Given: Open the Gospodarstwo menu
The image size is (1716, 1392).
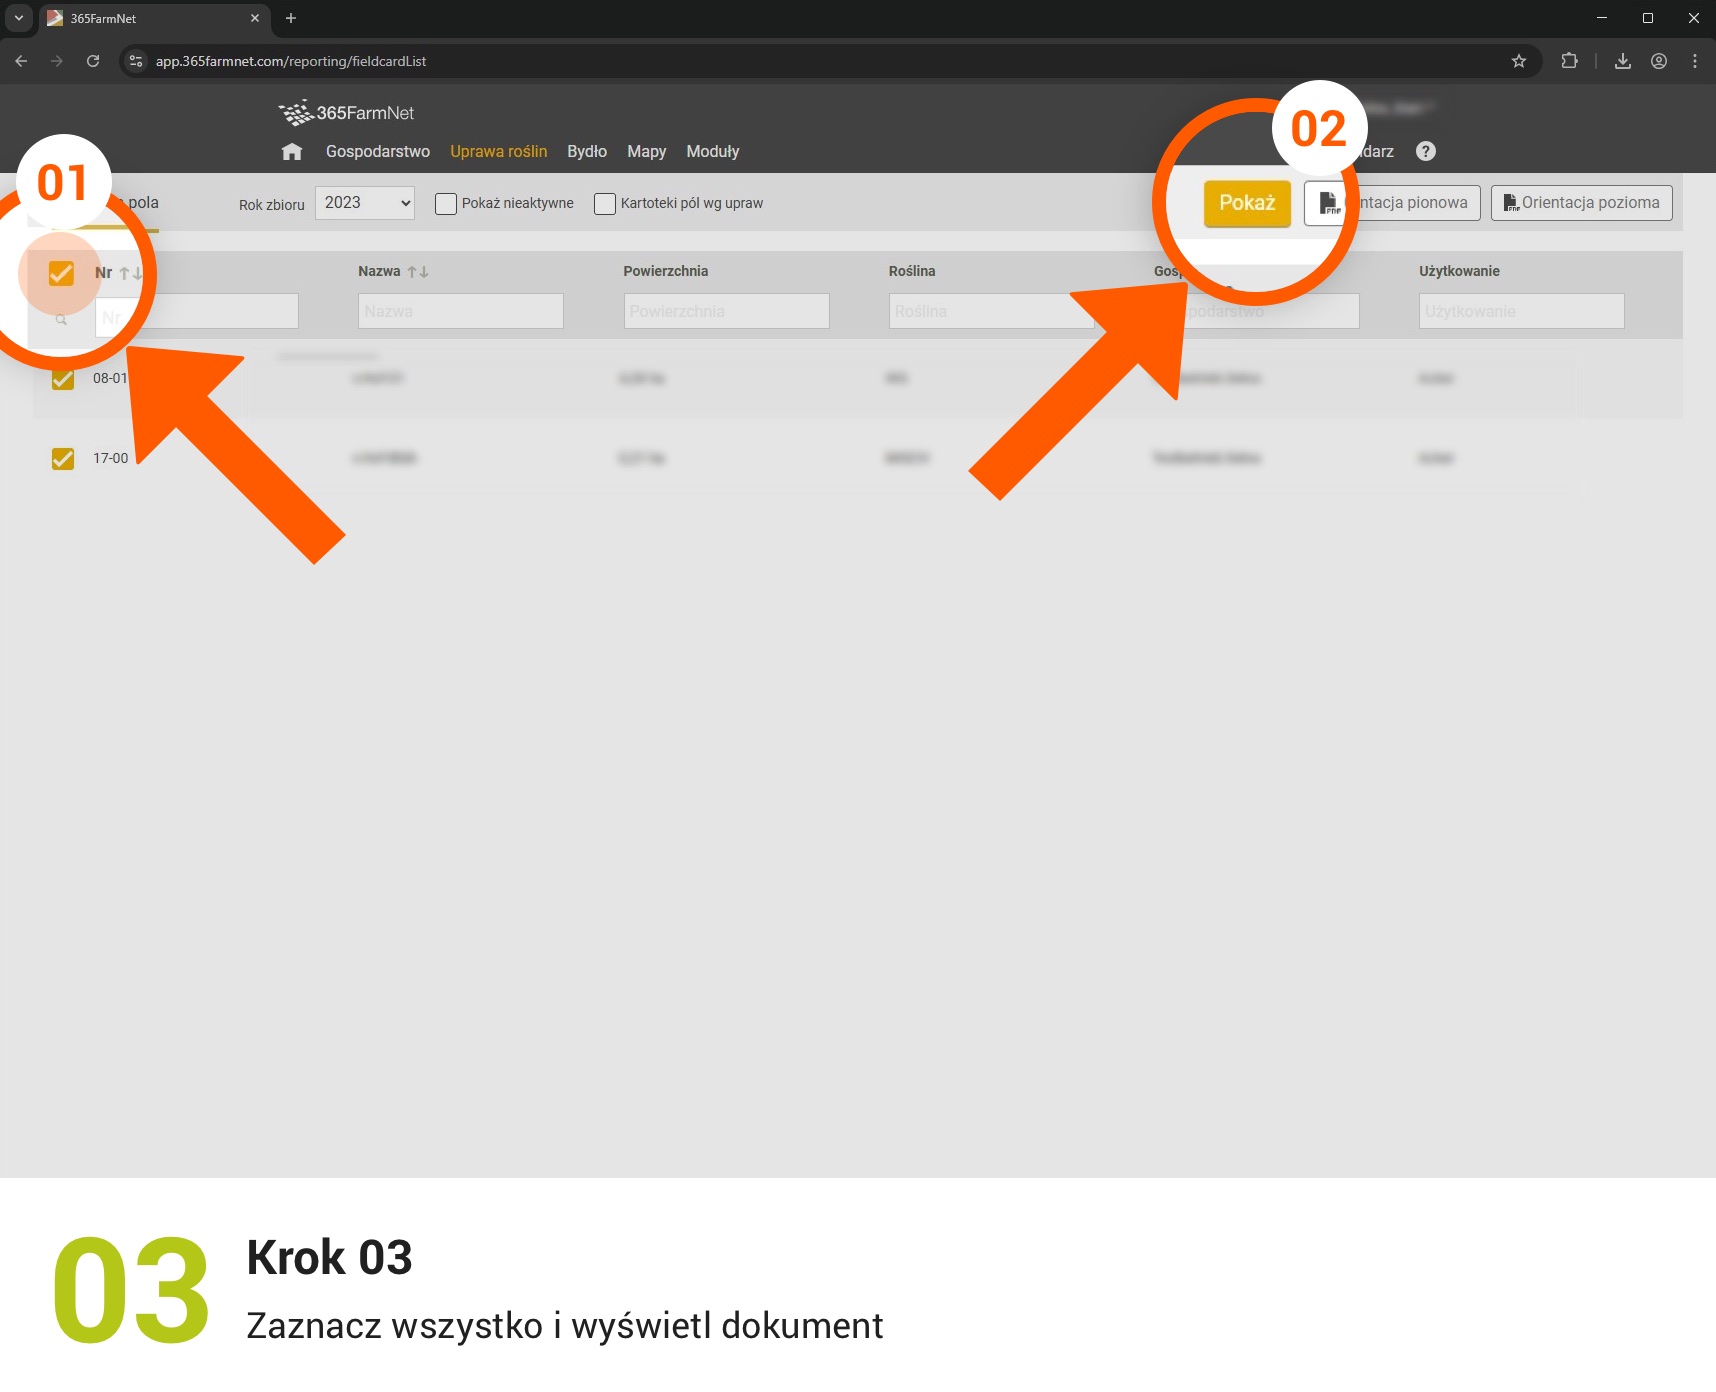Looking at the screenshot, I should 377,152.
